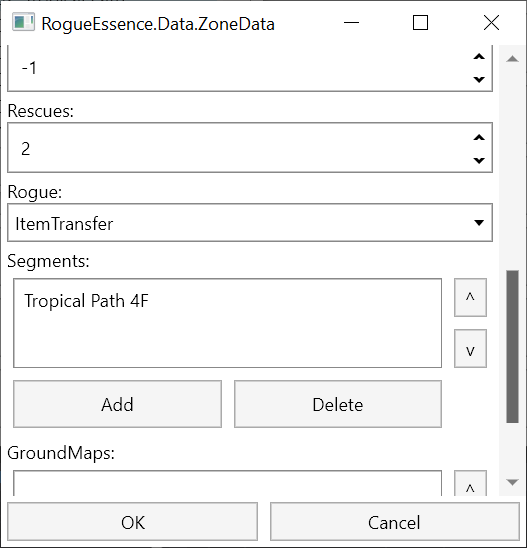Screen dimensions: 527x548
Task: Confirm changes with OK
Action: pos(132,522)
